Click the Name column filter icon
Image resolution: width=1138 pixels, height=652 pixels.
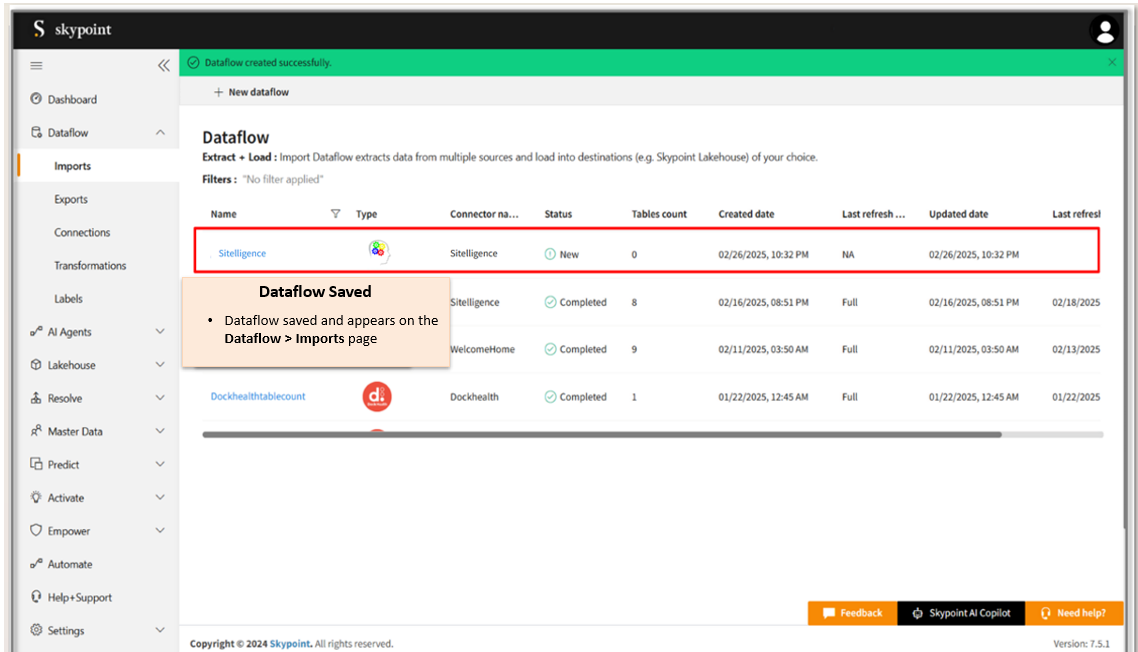[335, 213]
